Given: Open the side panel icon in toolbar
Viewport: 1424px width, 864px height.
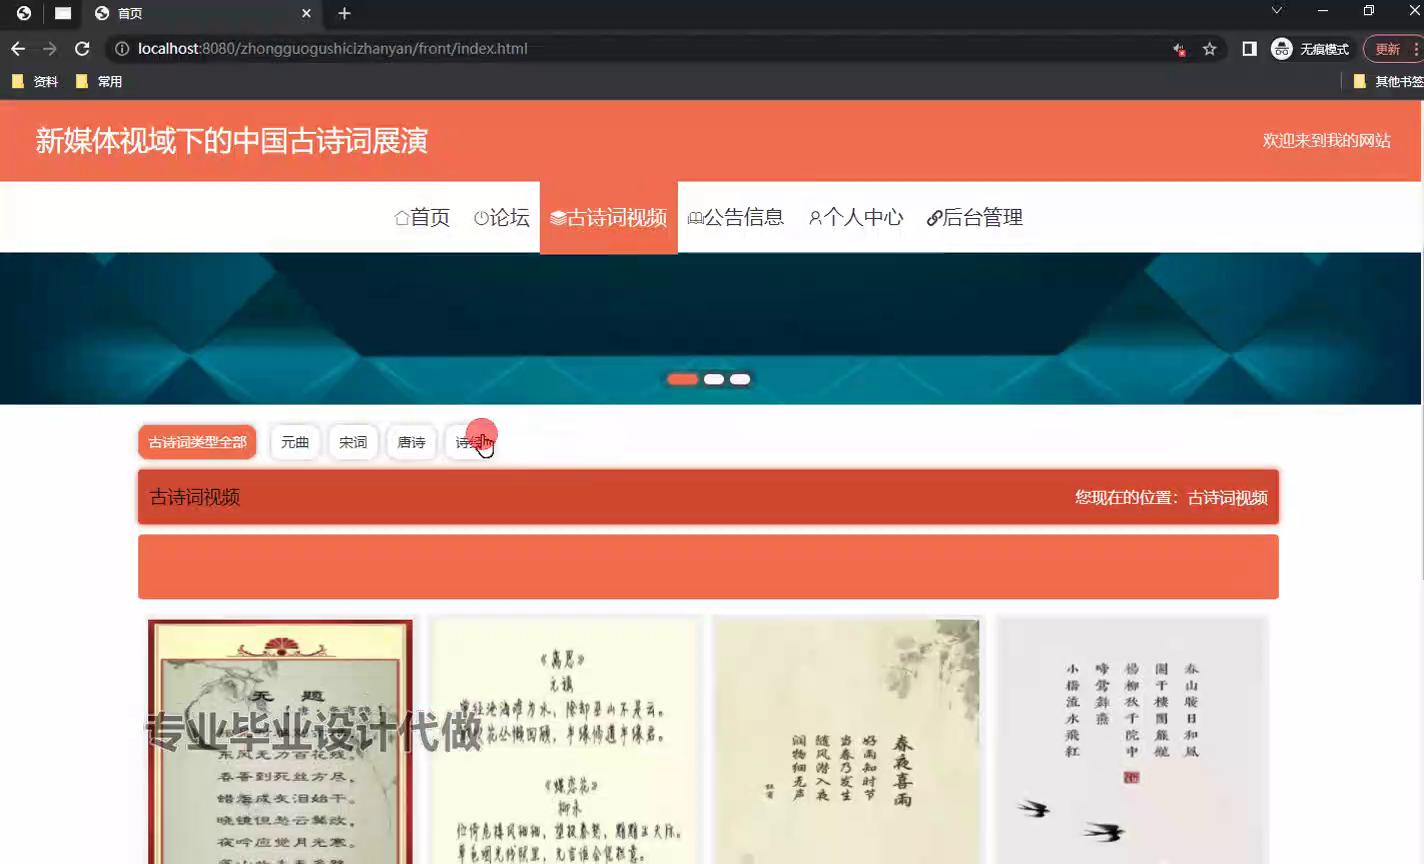Looking at the screenshot, I should click(1249, 48).
